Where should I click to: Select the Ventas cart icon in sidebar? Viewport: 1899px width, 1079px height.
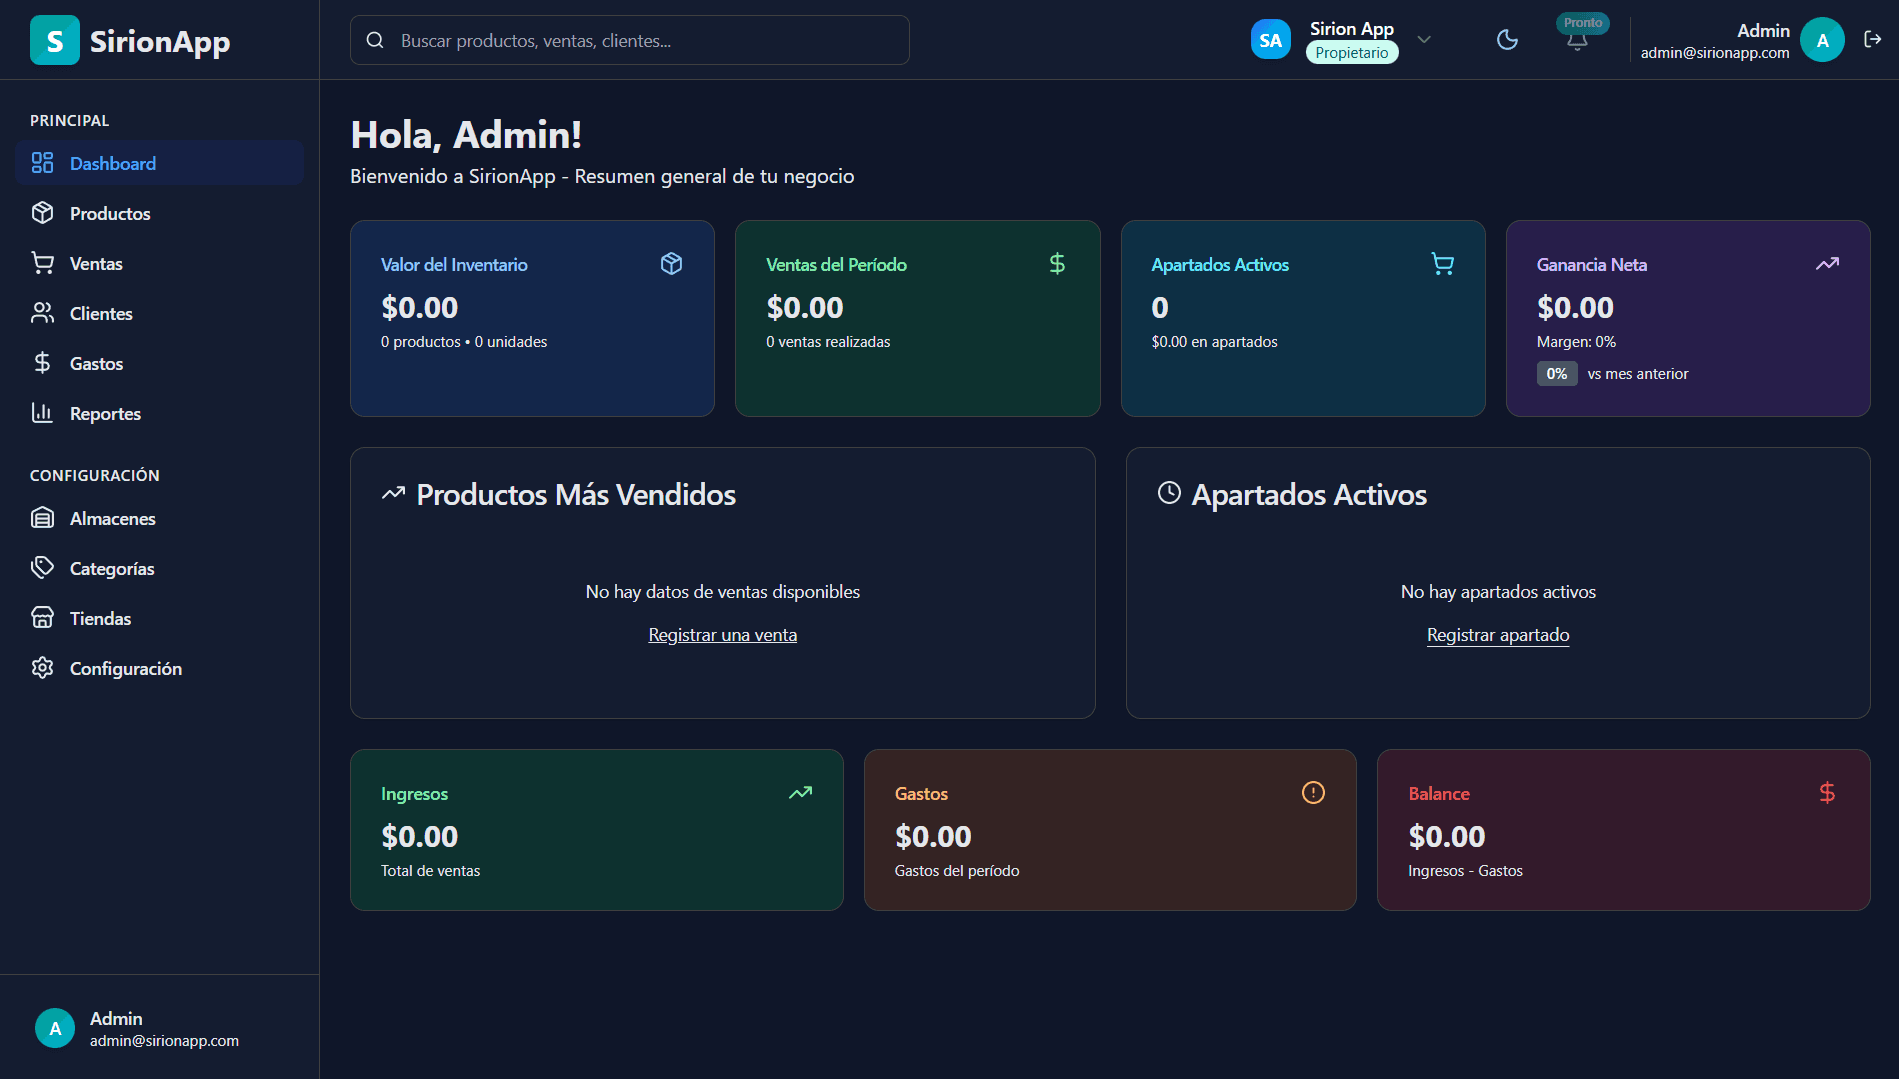click(x=42, y=262)
